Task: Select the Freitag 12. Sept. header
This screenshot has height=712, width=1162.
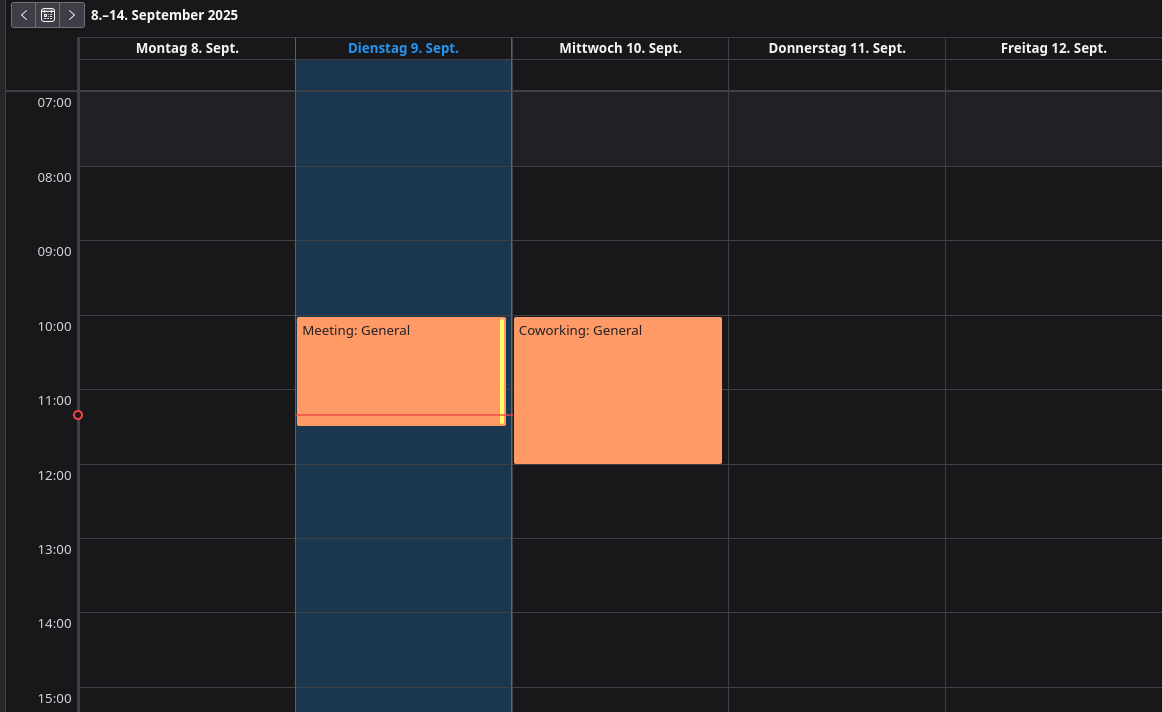Action: pyautogui.click(x=1054, y=48)
